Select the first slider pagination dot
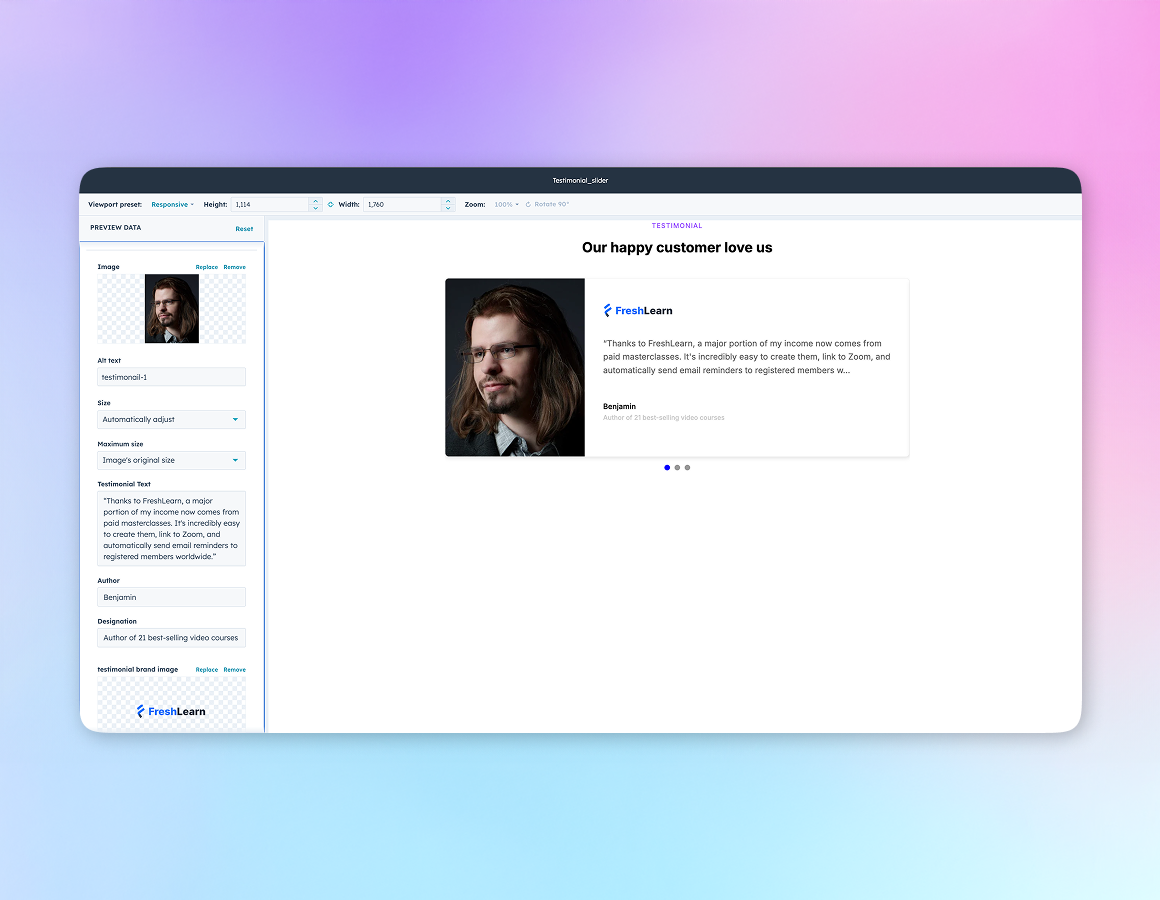Image resolution: width=1160 pixels, height=900 pixels. 667,467
